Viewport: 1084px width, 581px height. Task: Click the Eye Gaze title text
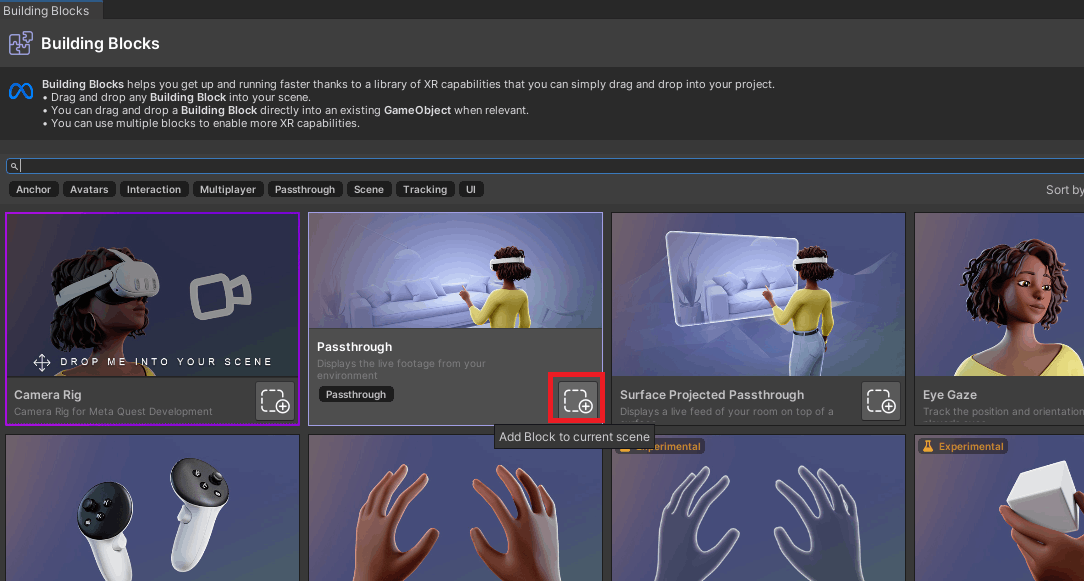950,395
